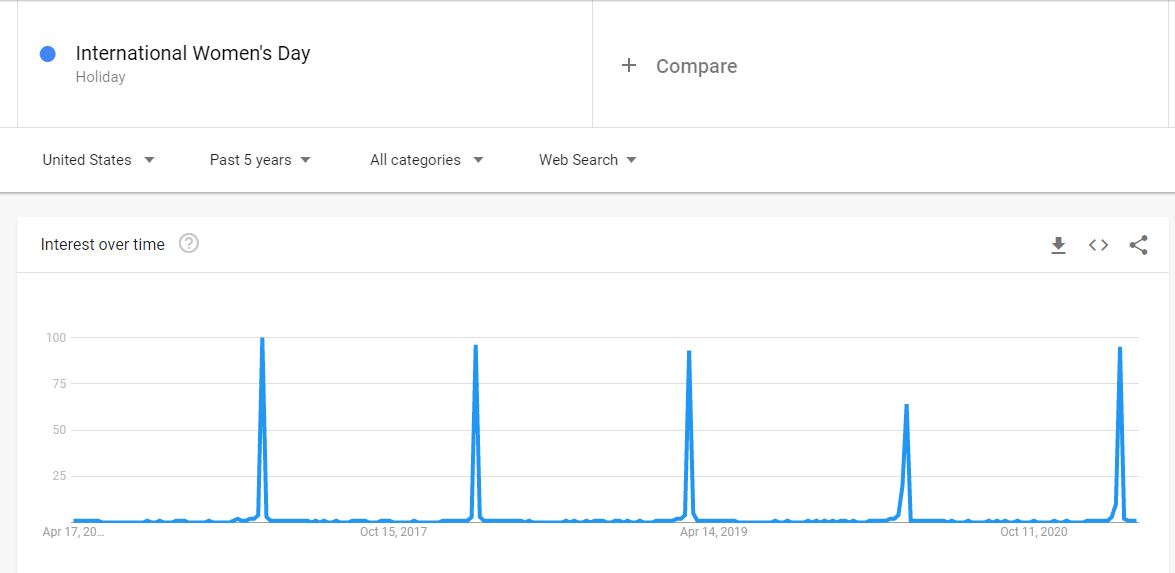Change the Web Search type dropdown
The width and height of the screenshot is (1175, 573).
click(588, 160)
